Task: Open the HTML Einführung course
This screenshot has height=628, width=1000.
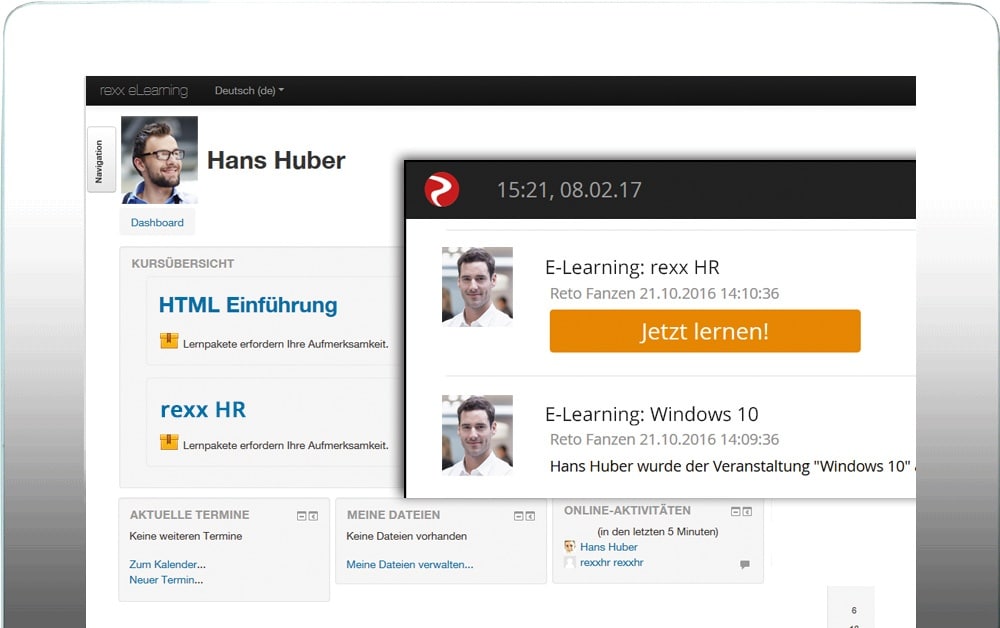Action: [248, 305]
